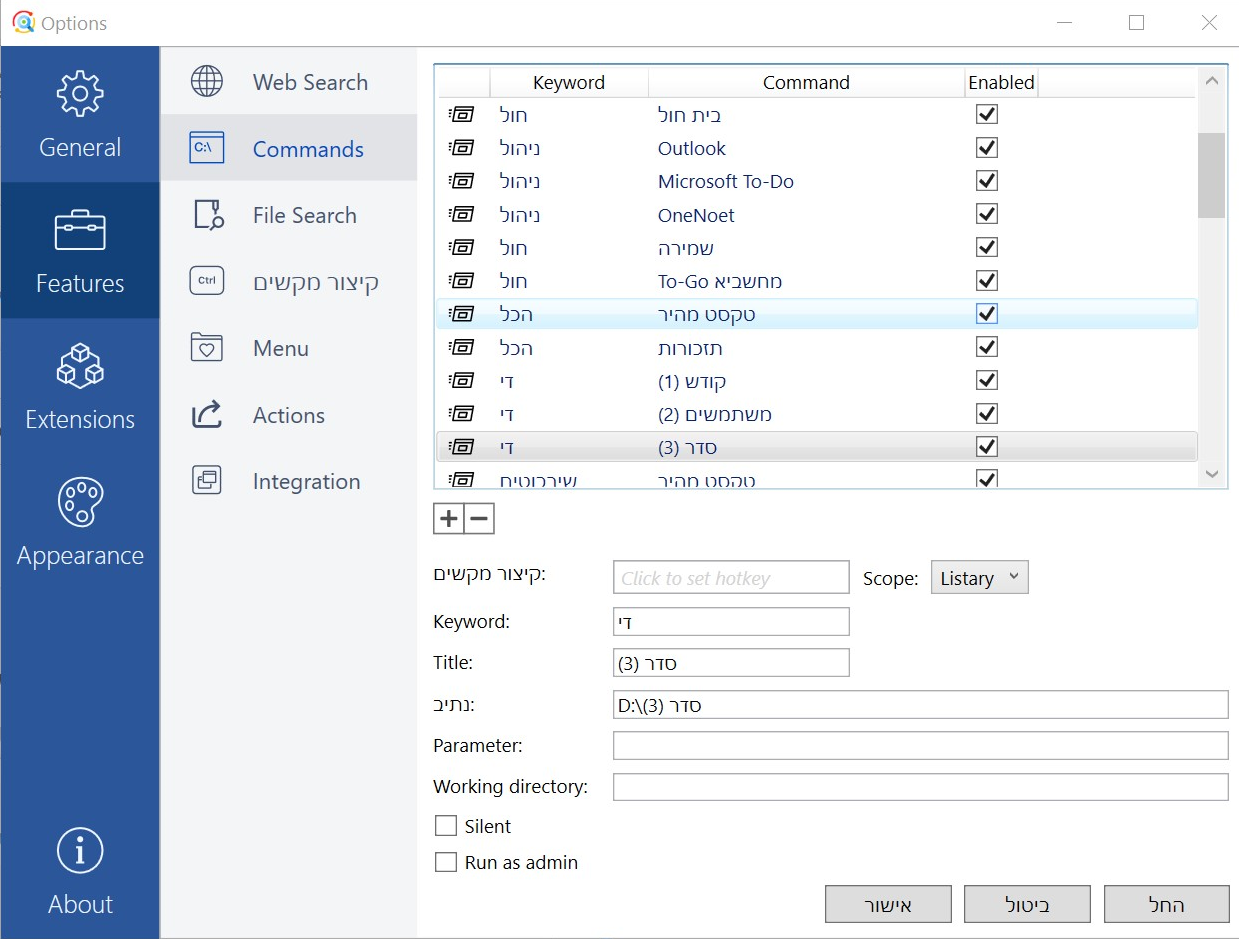Open the Integration settings tab
Image resolution: width=1239 pixels, height=939 pixels.
pyautogui.click(x=289, y=481)
